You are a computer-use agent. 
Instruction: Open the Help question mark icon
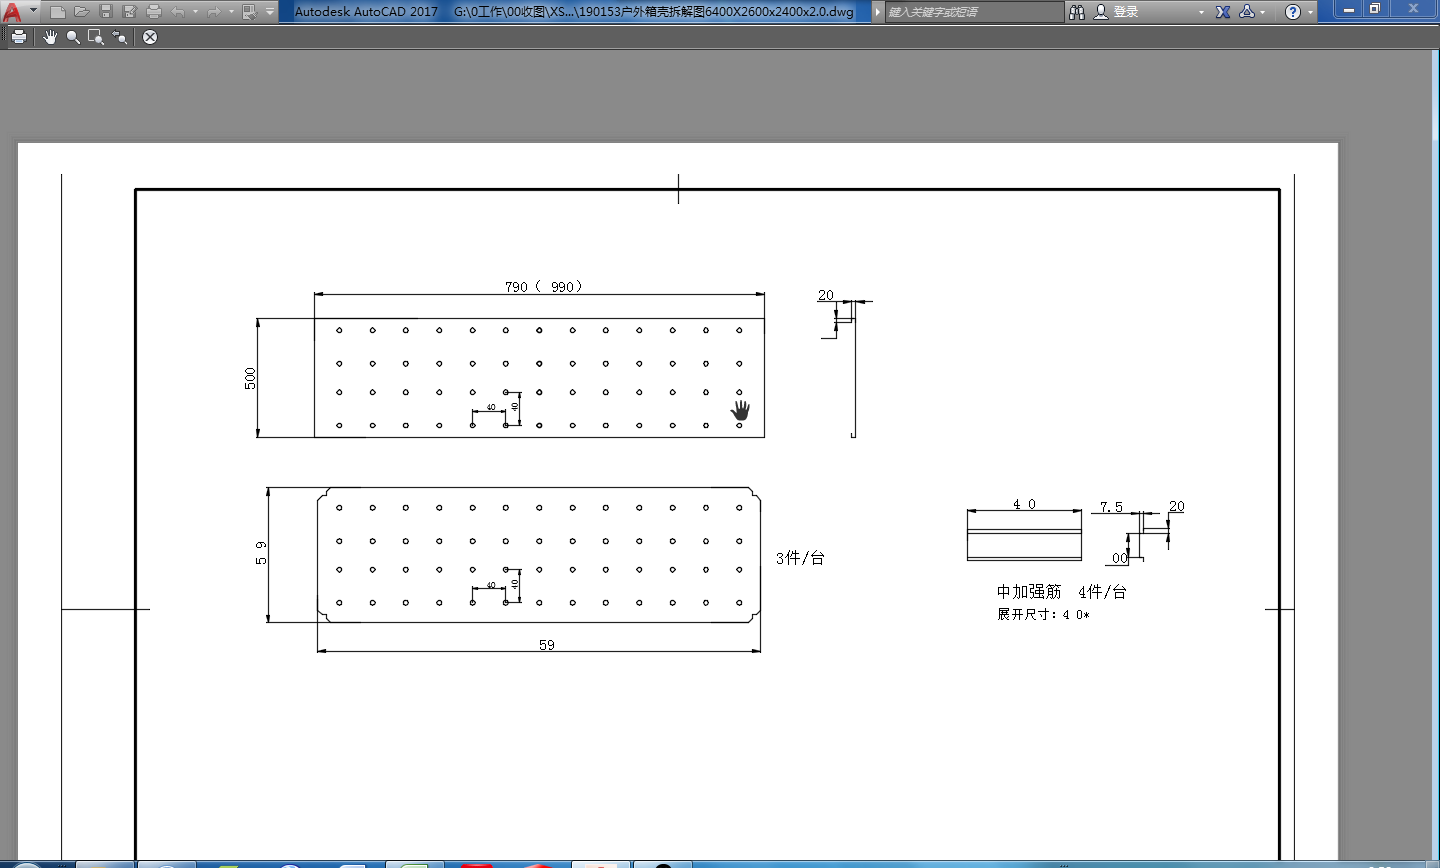point(1293,12)
